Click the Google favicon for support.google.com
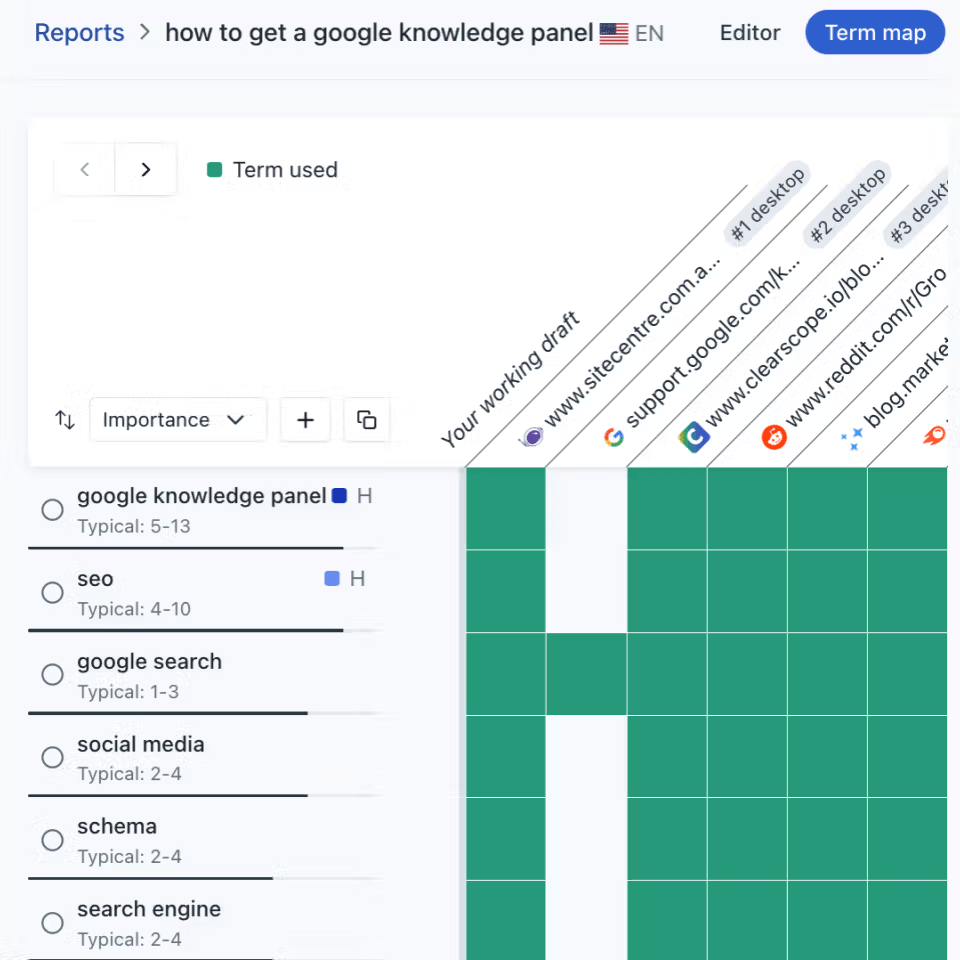960x960 pixels. tap(614, 437)
